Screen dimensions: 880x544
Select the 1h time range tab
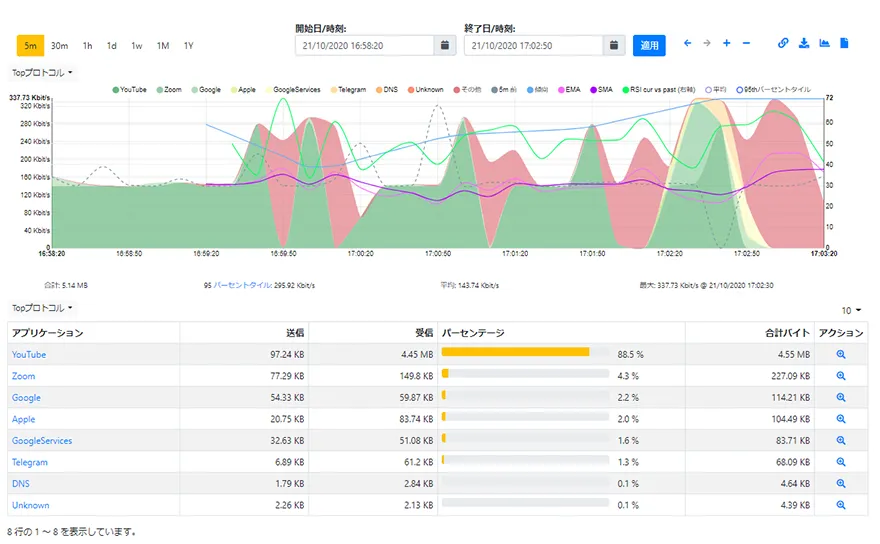(x=88, y=45)
